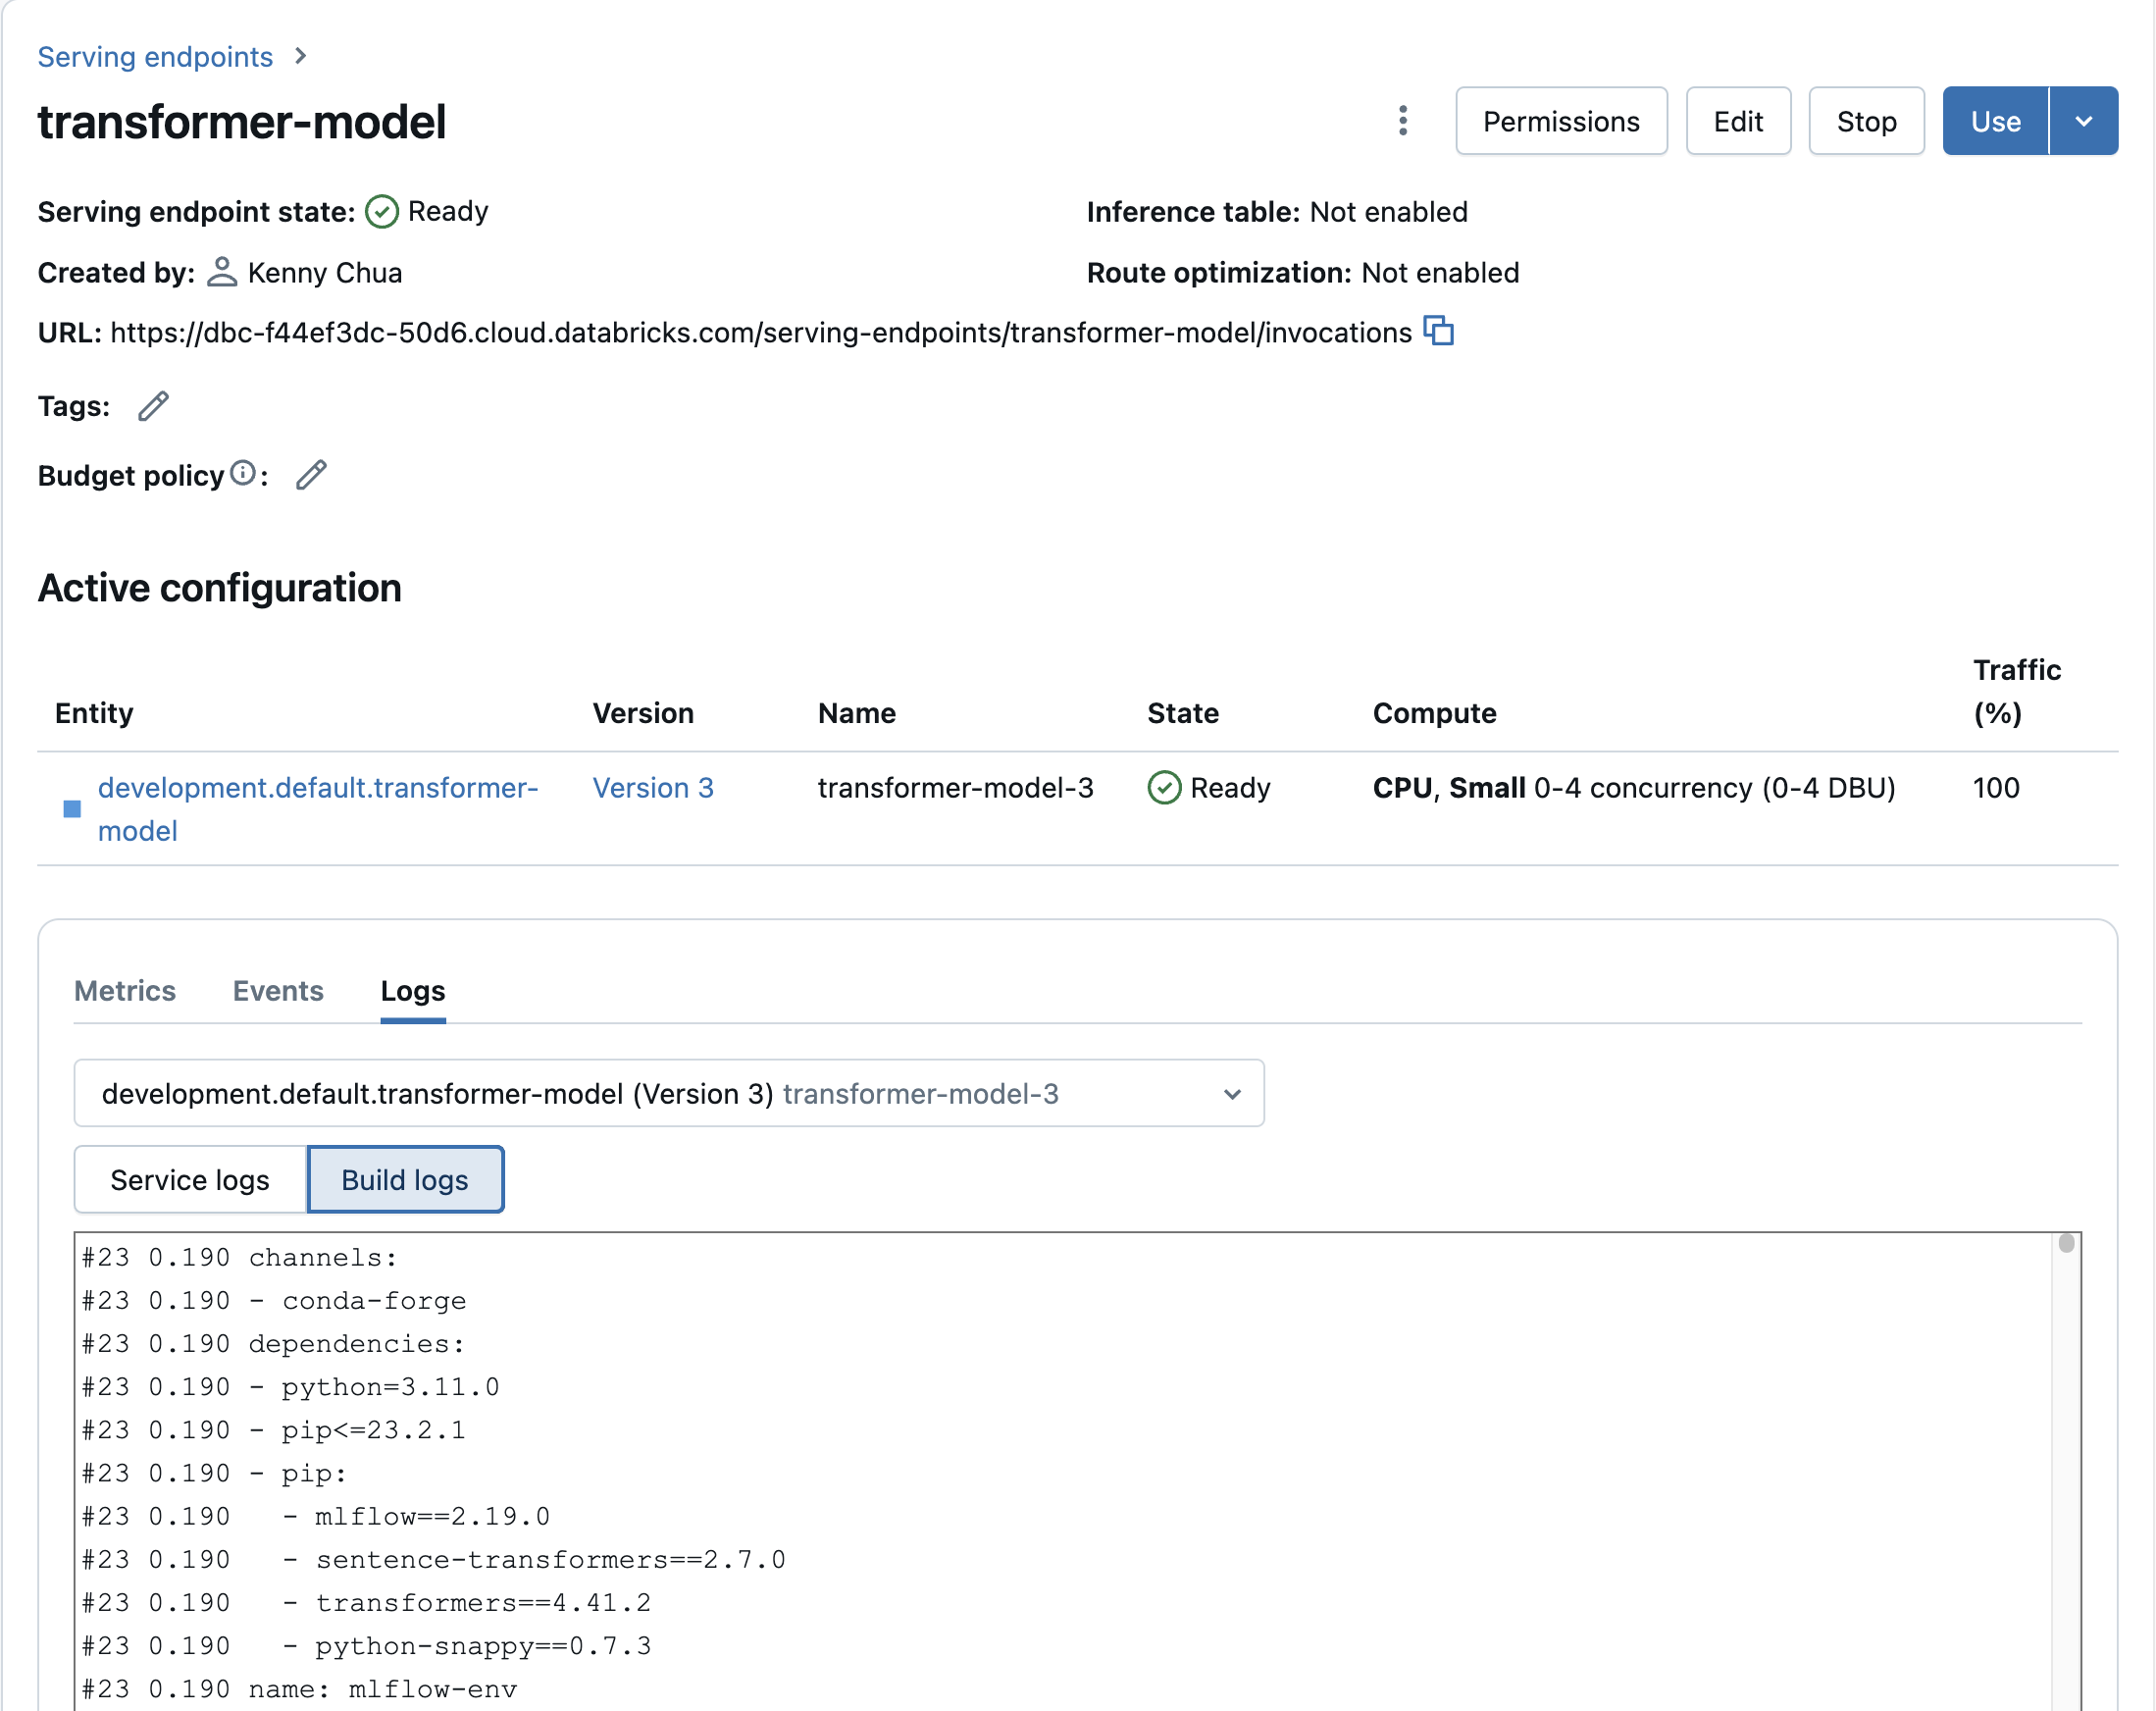This screenshot has height=1711, width=2156.
Task: Stop the serving endpoint
Action: 1866,121
